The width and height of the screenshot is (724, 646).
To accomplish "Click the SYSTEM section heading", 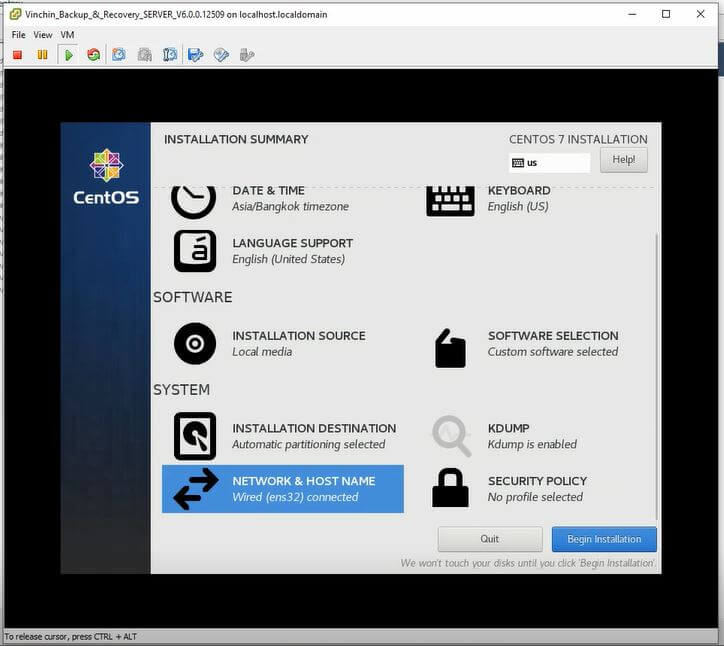I will pyautogui.click(x=181, y=390).
